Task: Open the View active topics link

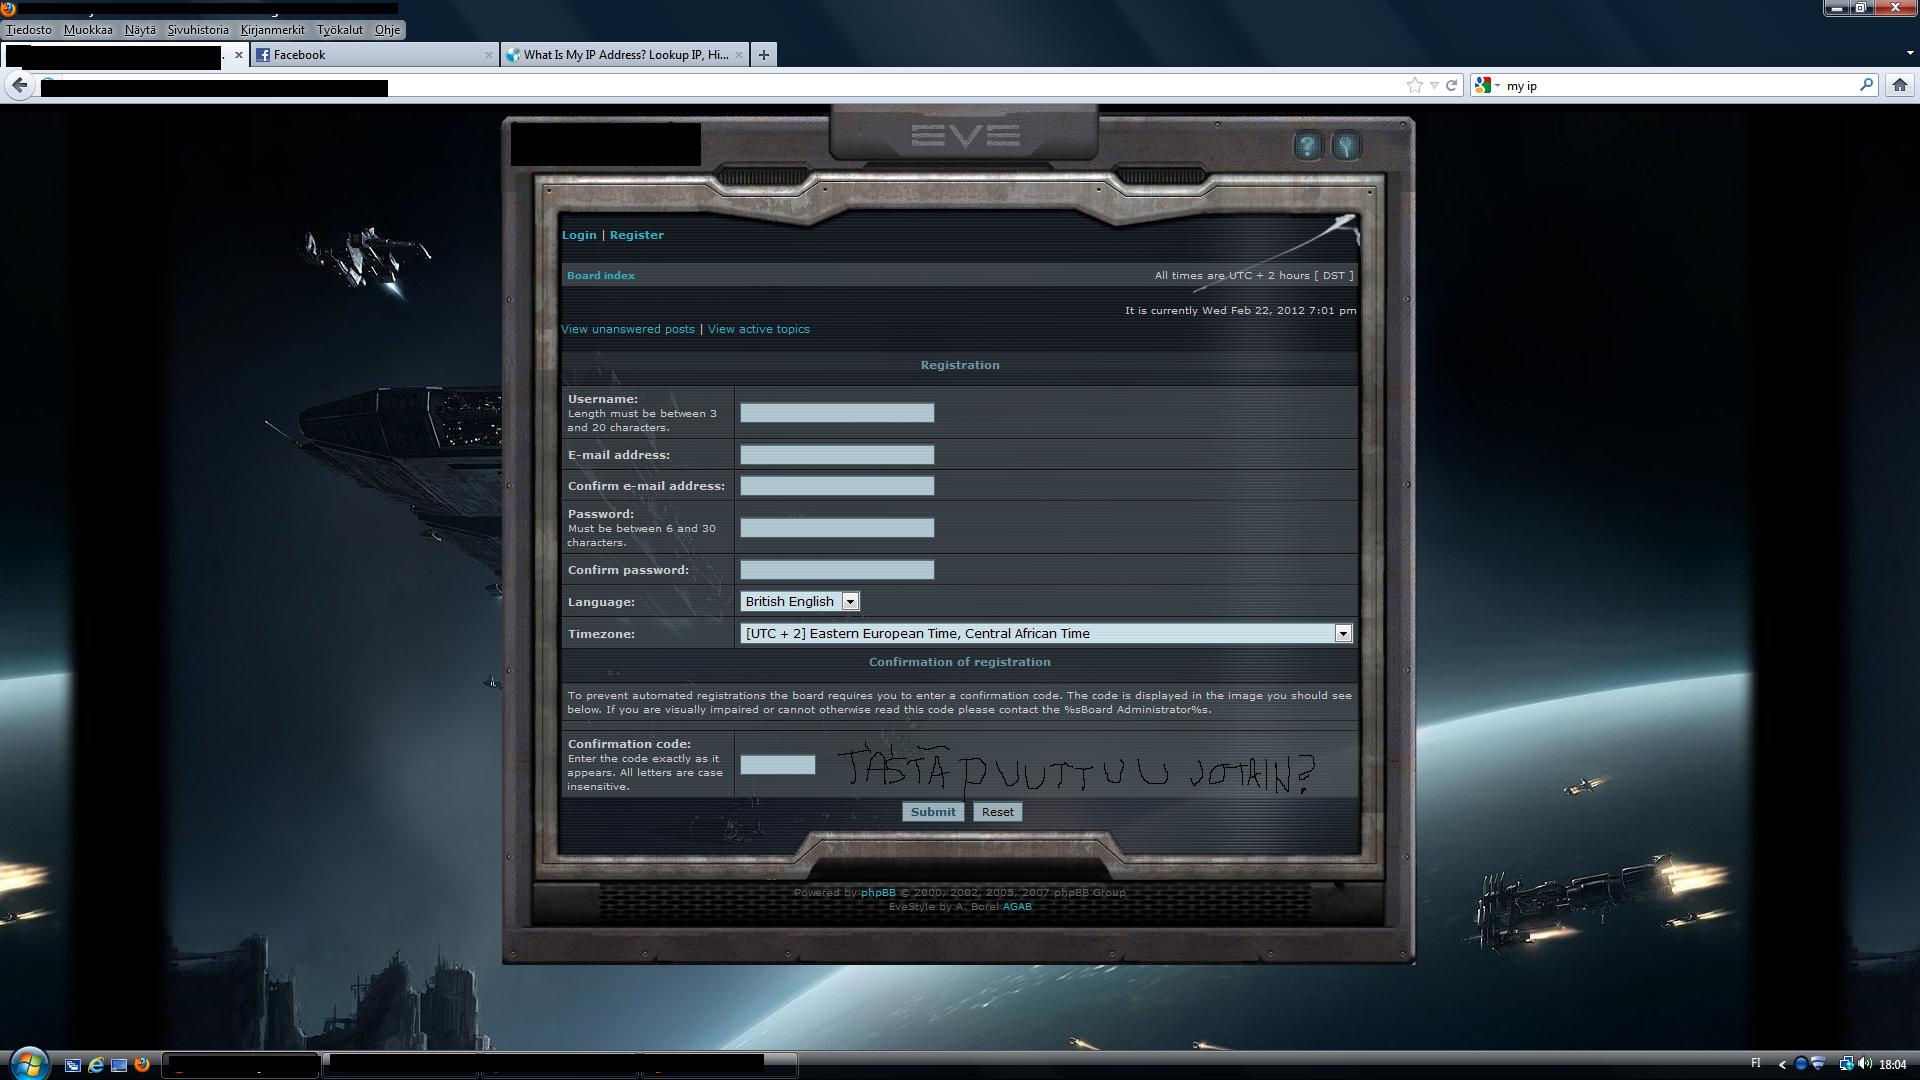Action: 758,329
